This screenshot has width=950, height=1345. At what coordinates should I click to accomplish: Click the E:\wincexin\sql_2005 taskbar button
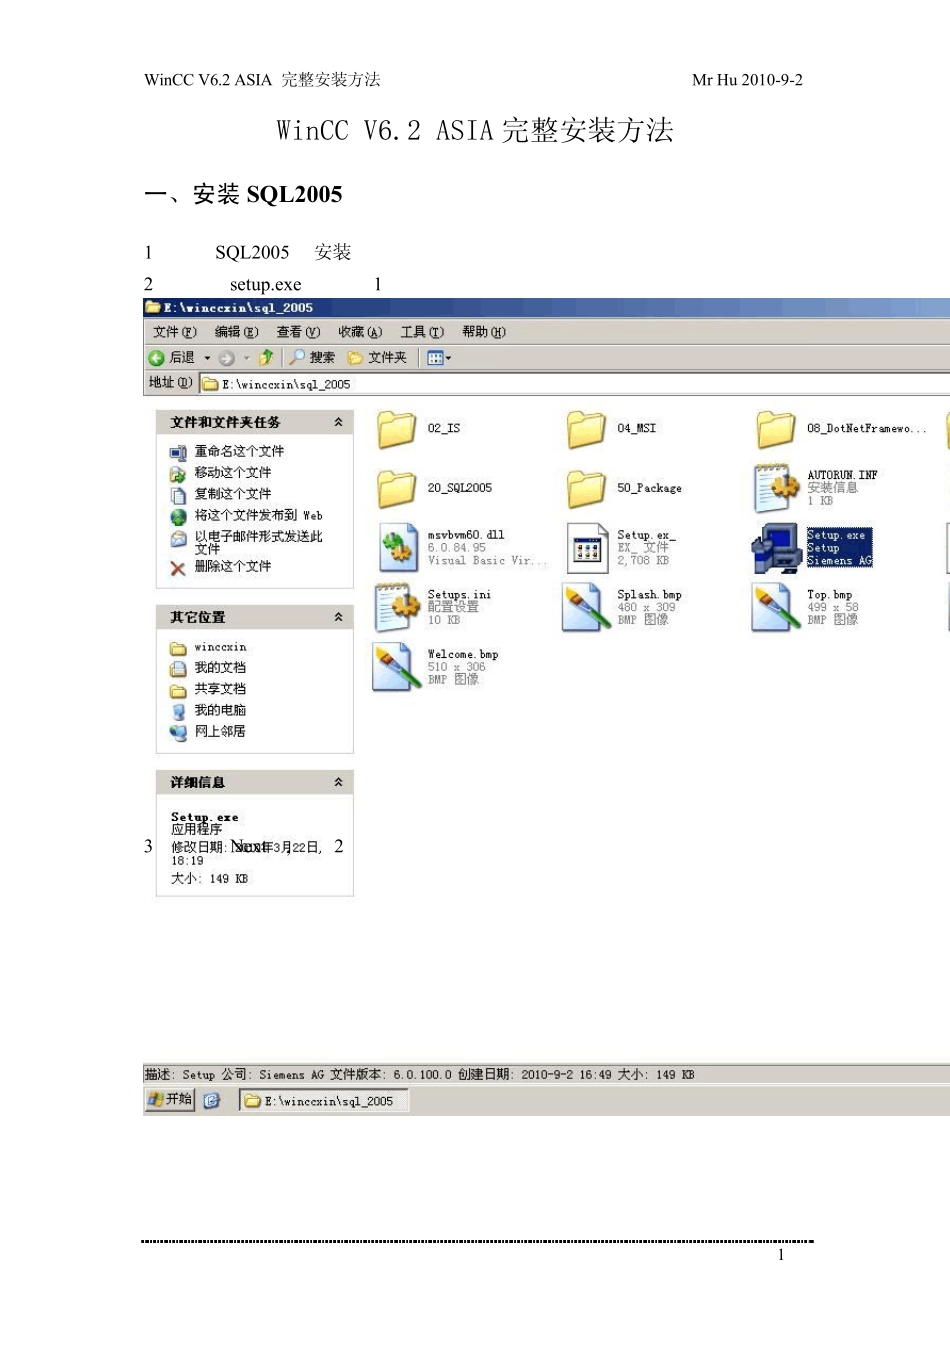click(323, 1101)
